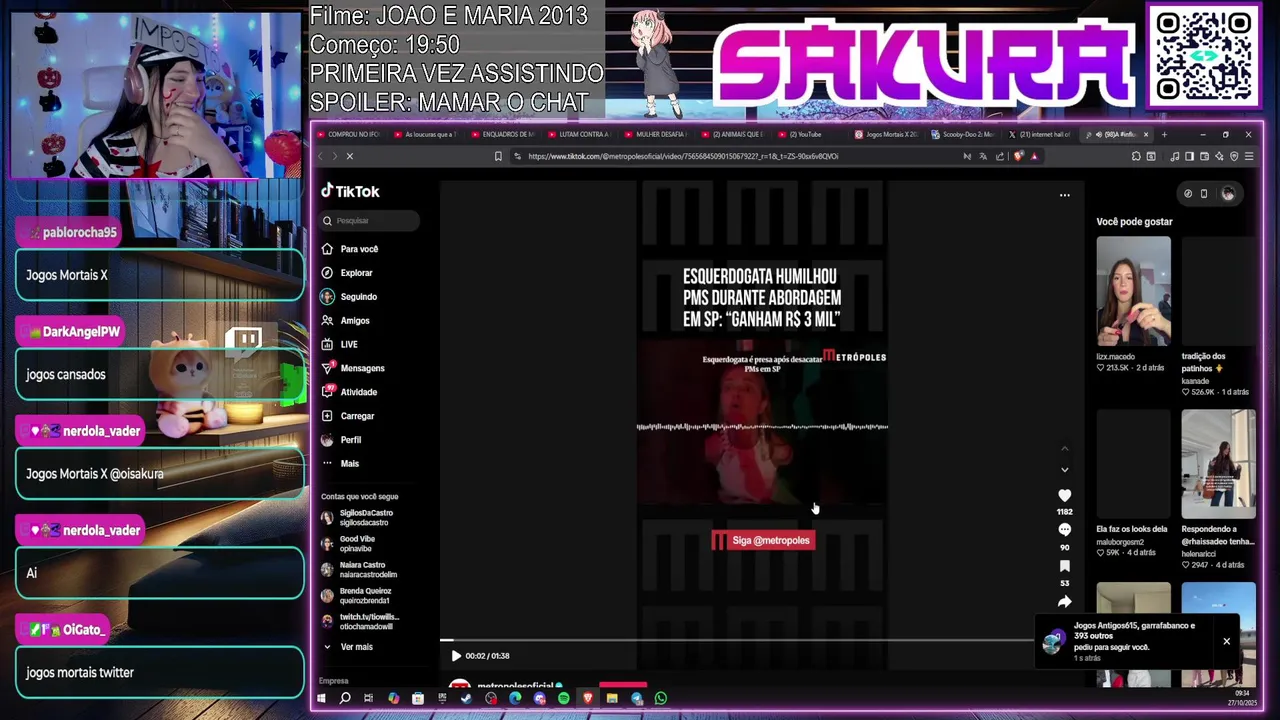Viewport: 1280px width, 720px height.
Task: Click the TikTok search field
Action: click(370, 220)
